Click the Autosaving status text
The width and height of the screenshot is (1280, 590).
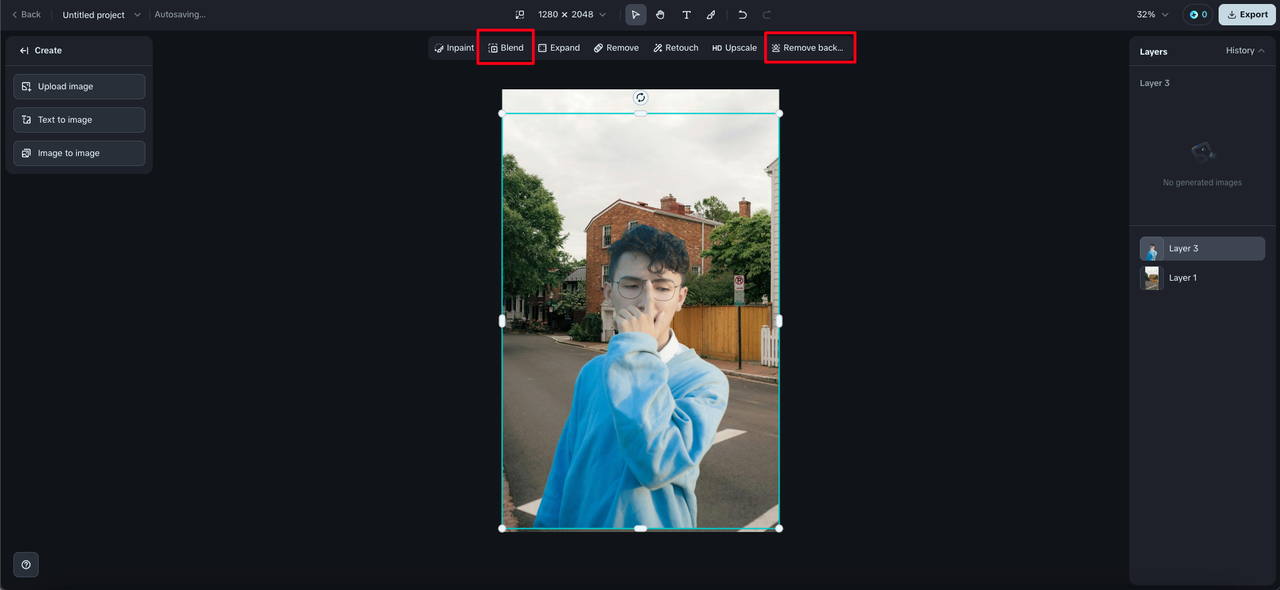tap(180, 15)
